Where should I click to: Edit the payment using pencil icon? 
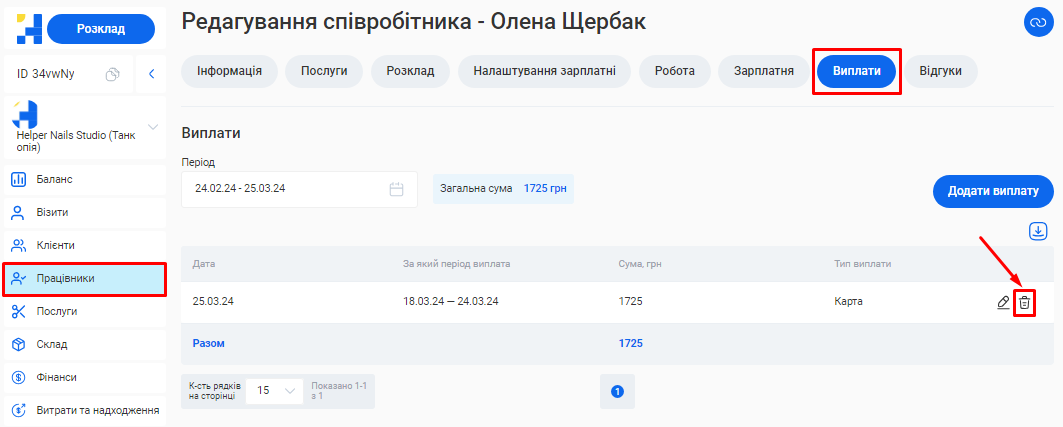pyautogui.click(x=1003, y=302)
